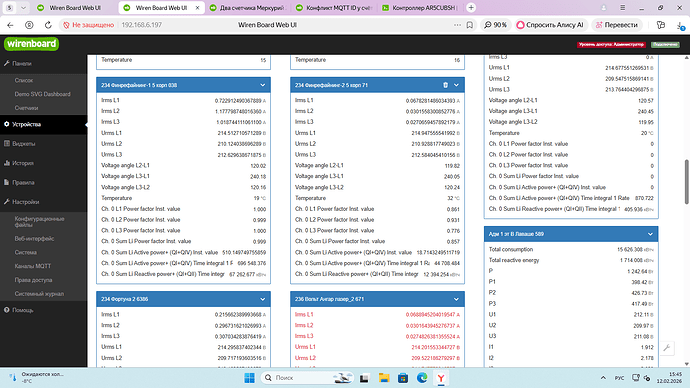Open File Explorer from taskbar
The width and height of the screenshot is (690, 388).
[384, 378]
